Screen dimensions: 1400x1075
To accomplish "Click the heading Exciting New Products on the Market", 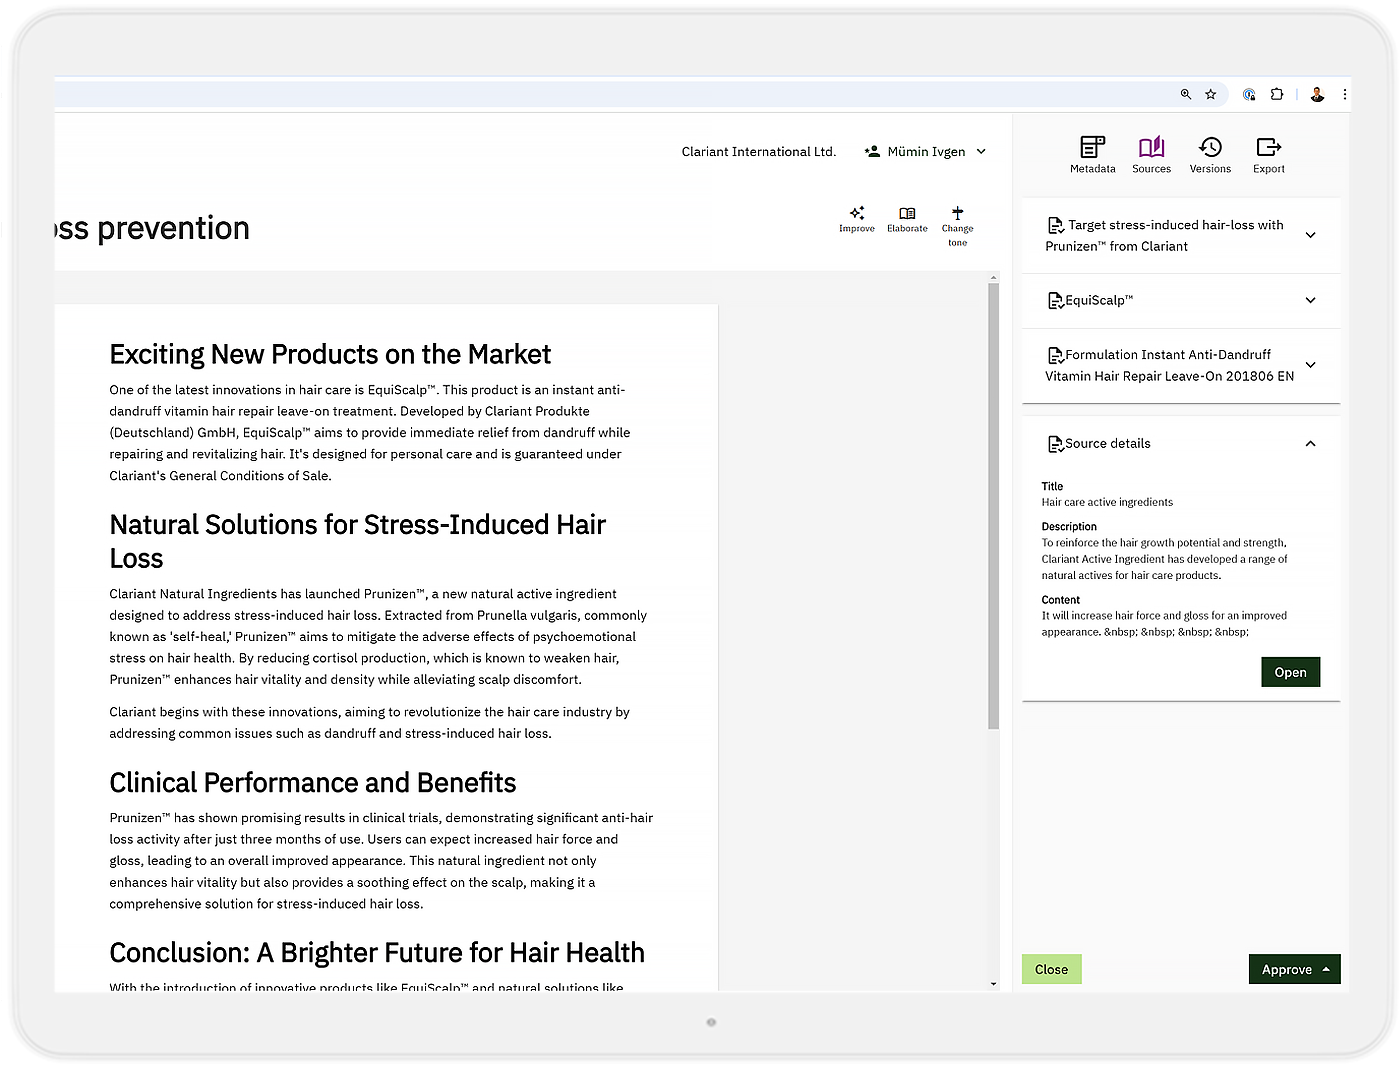I will coord(330,354).
